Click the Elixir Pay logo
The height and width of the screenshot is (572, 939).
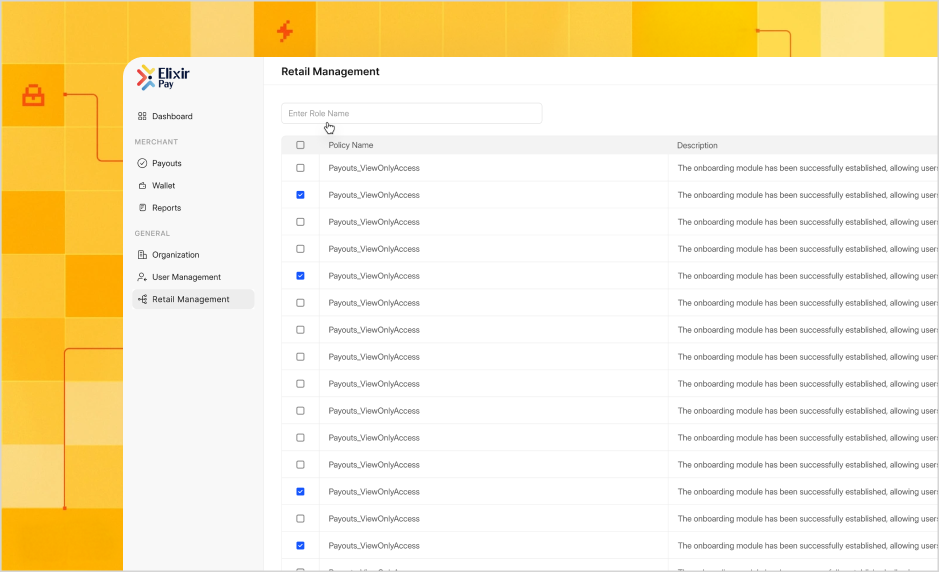coord(162,78)
